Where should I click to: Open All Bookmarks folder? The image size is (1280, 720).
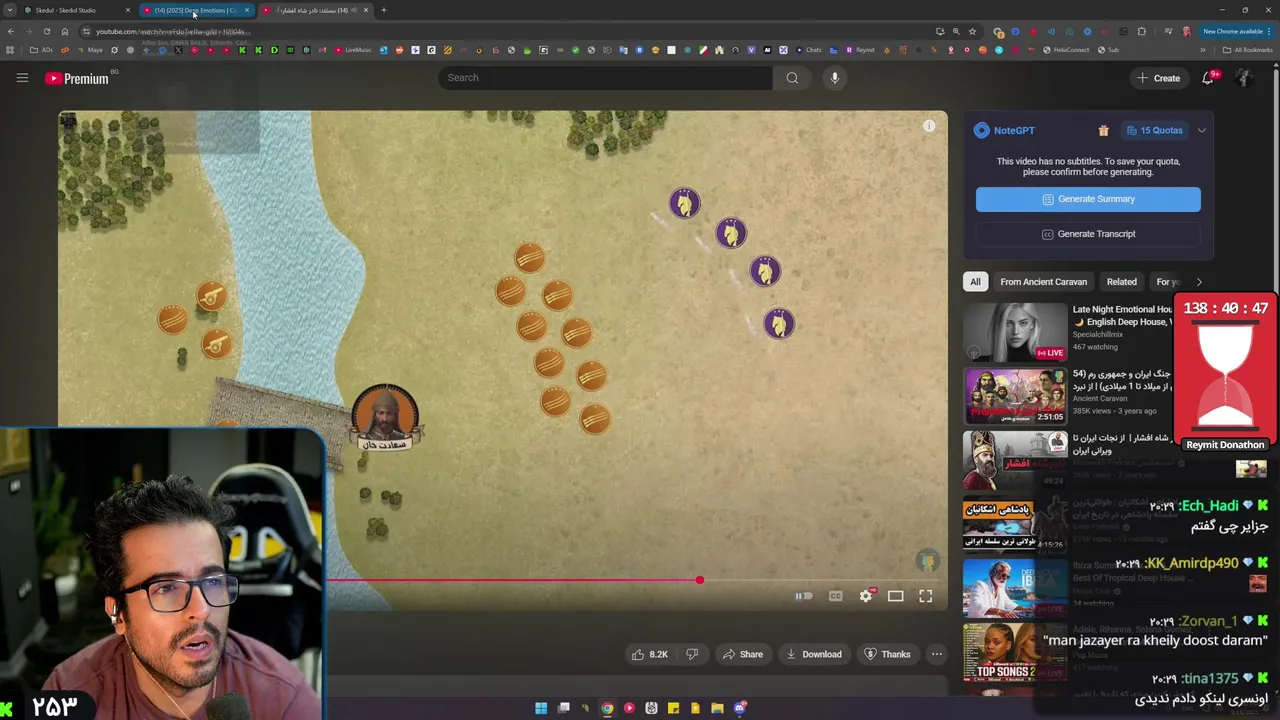point(1249,50)
